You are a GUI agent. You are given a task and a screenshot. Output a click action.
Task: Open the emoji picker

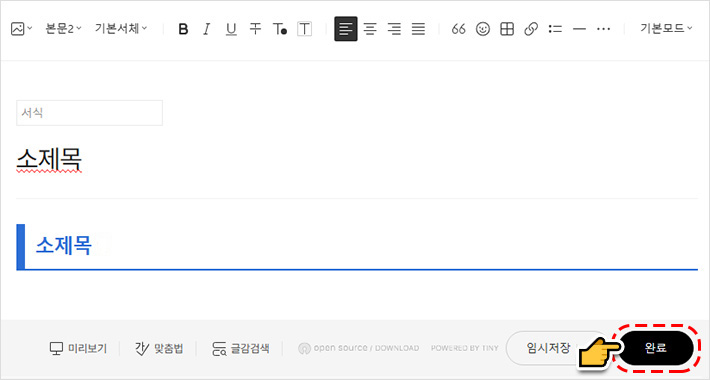483,29
